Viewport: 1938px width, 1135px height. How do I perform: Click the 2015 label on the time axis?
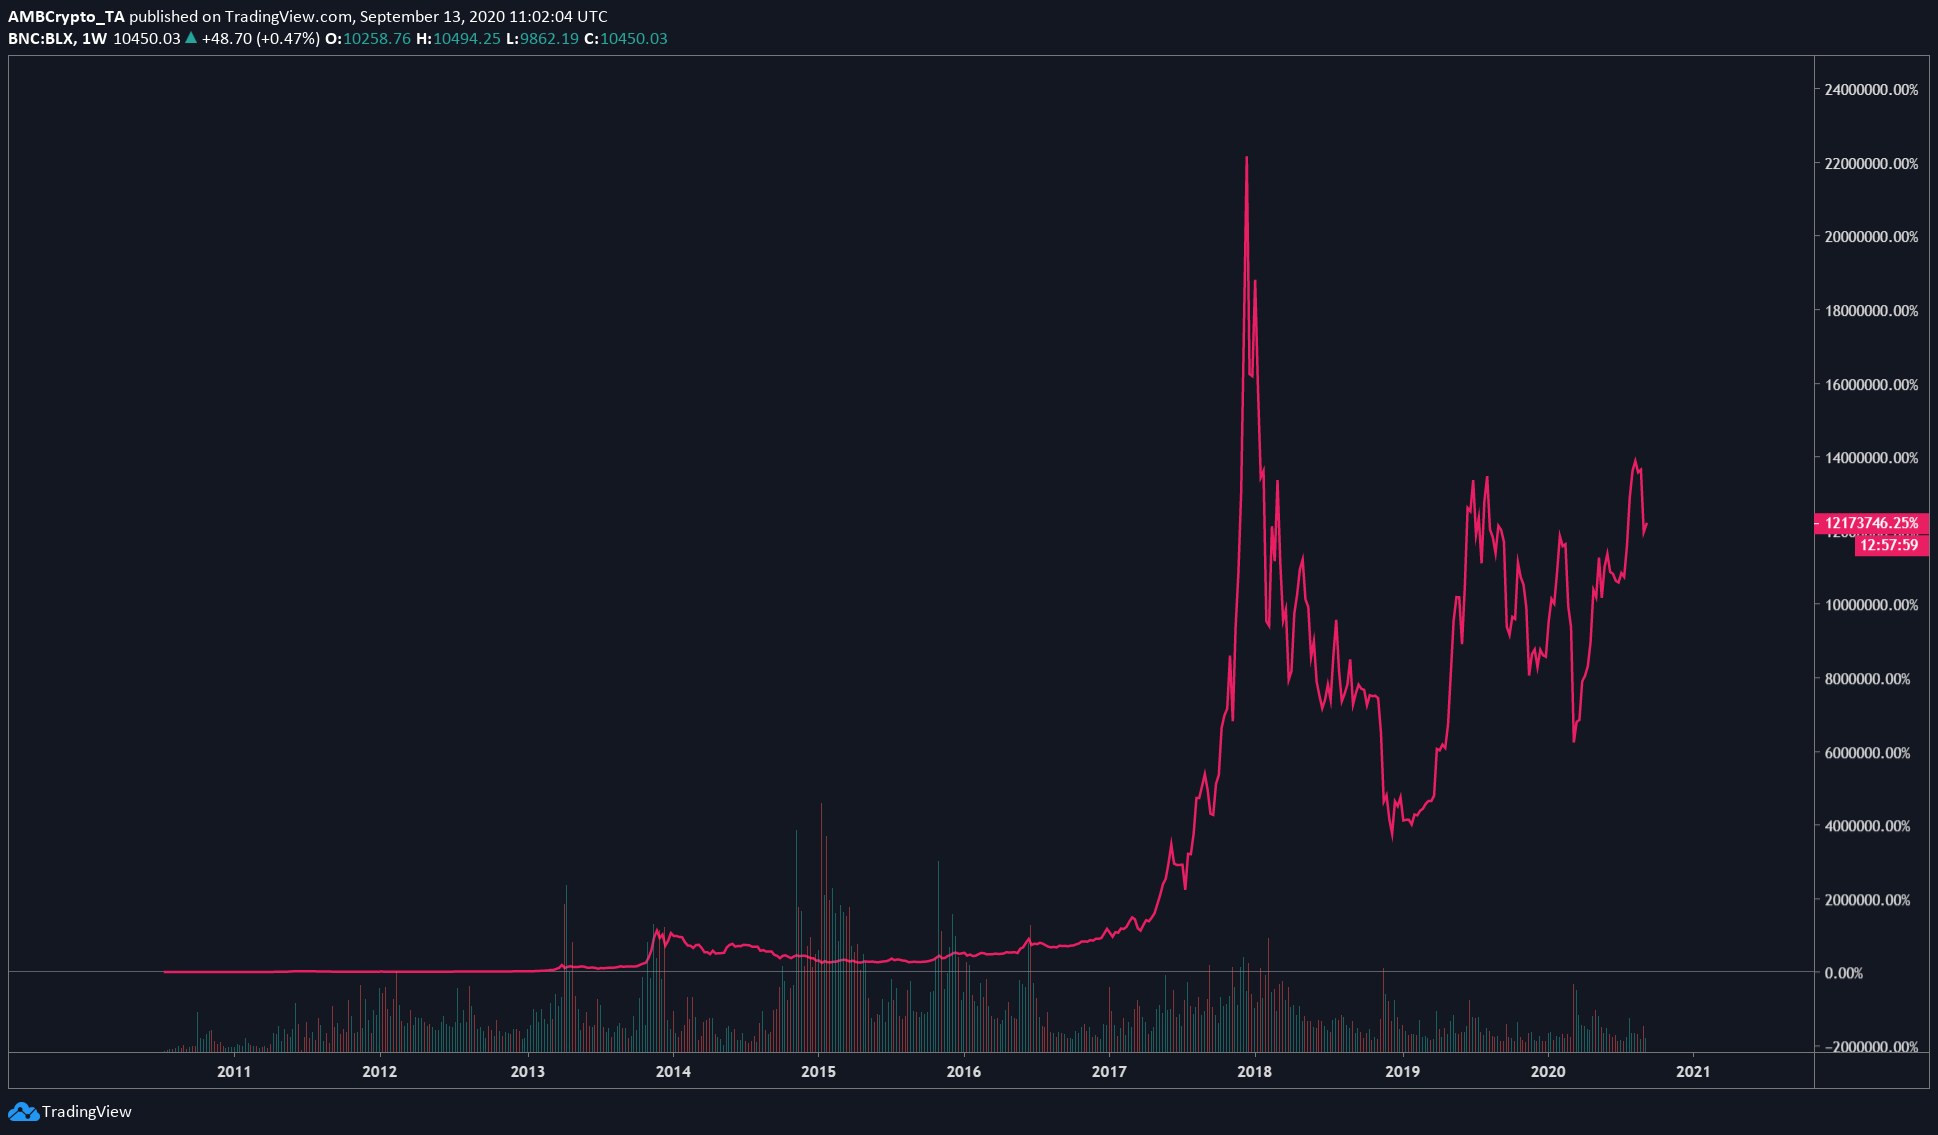click(818, 1072)
